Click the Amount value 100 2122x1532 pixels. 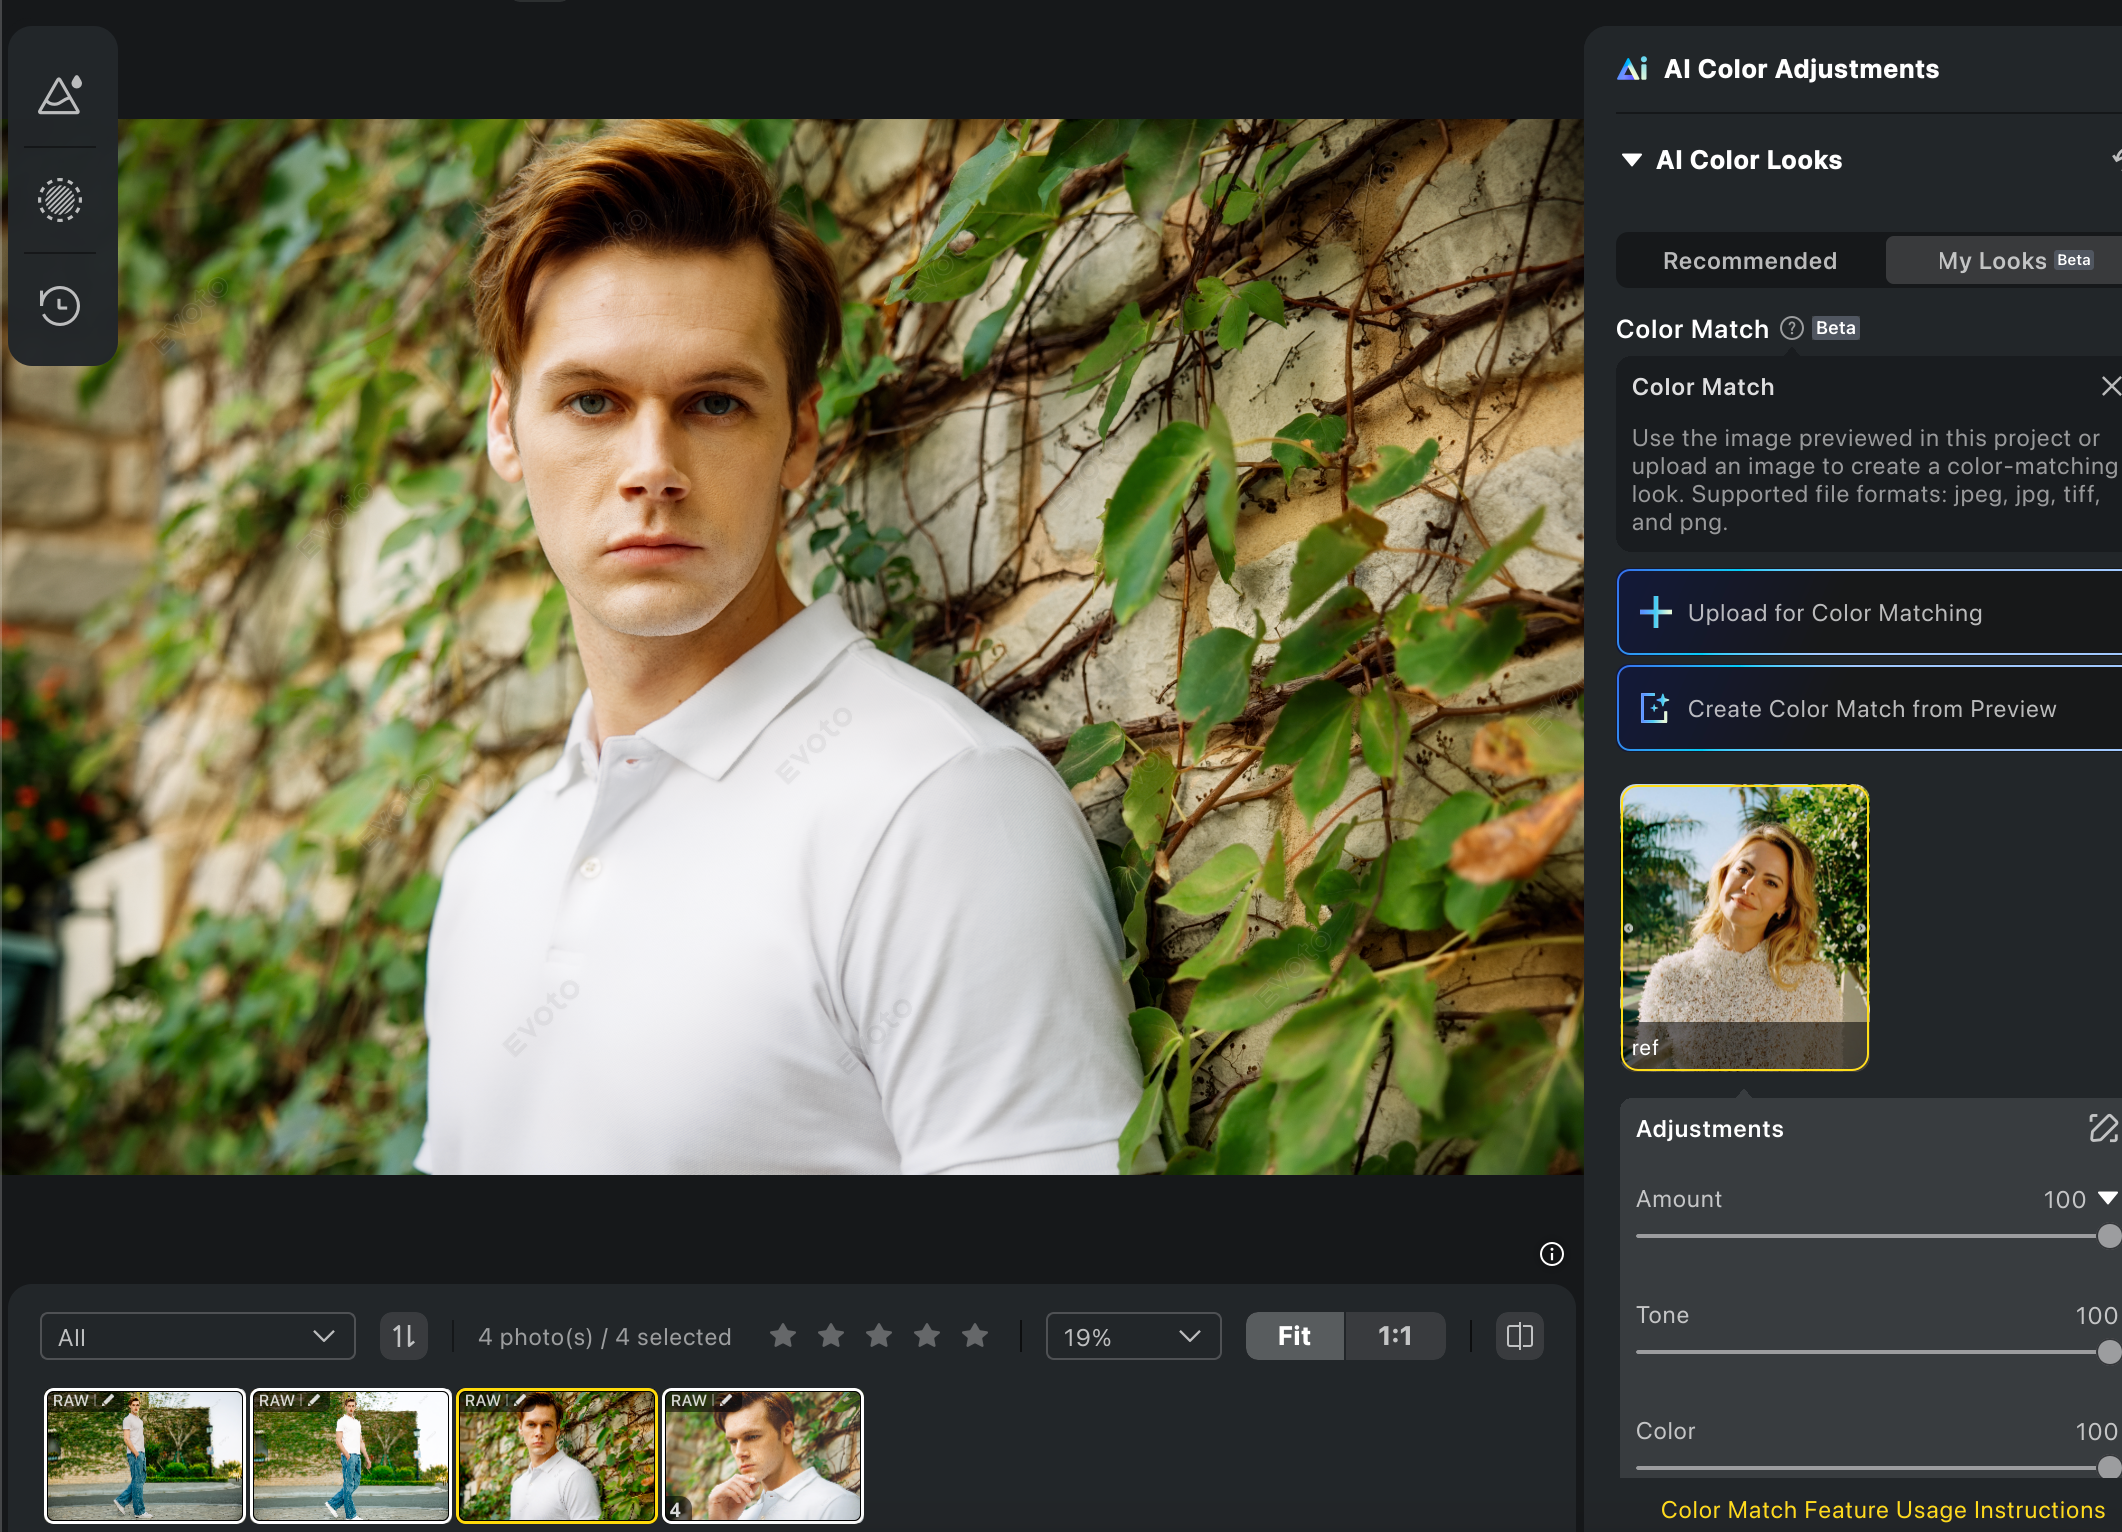[x=2064, y=1199]
